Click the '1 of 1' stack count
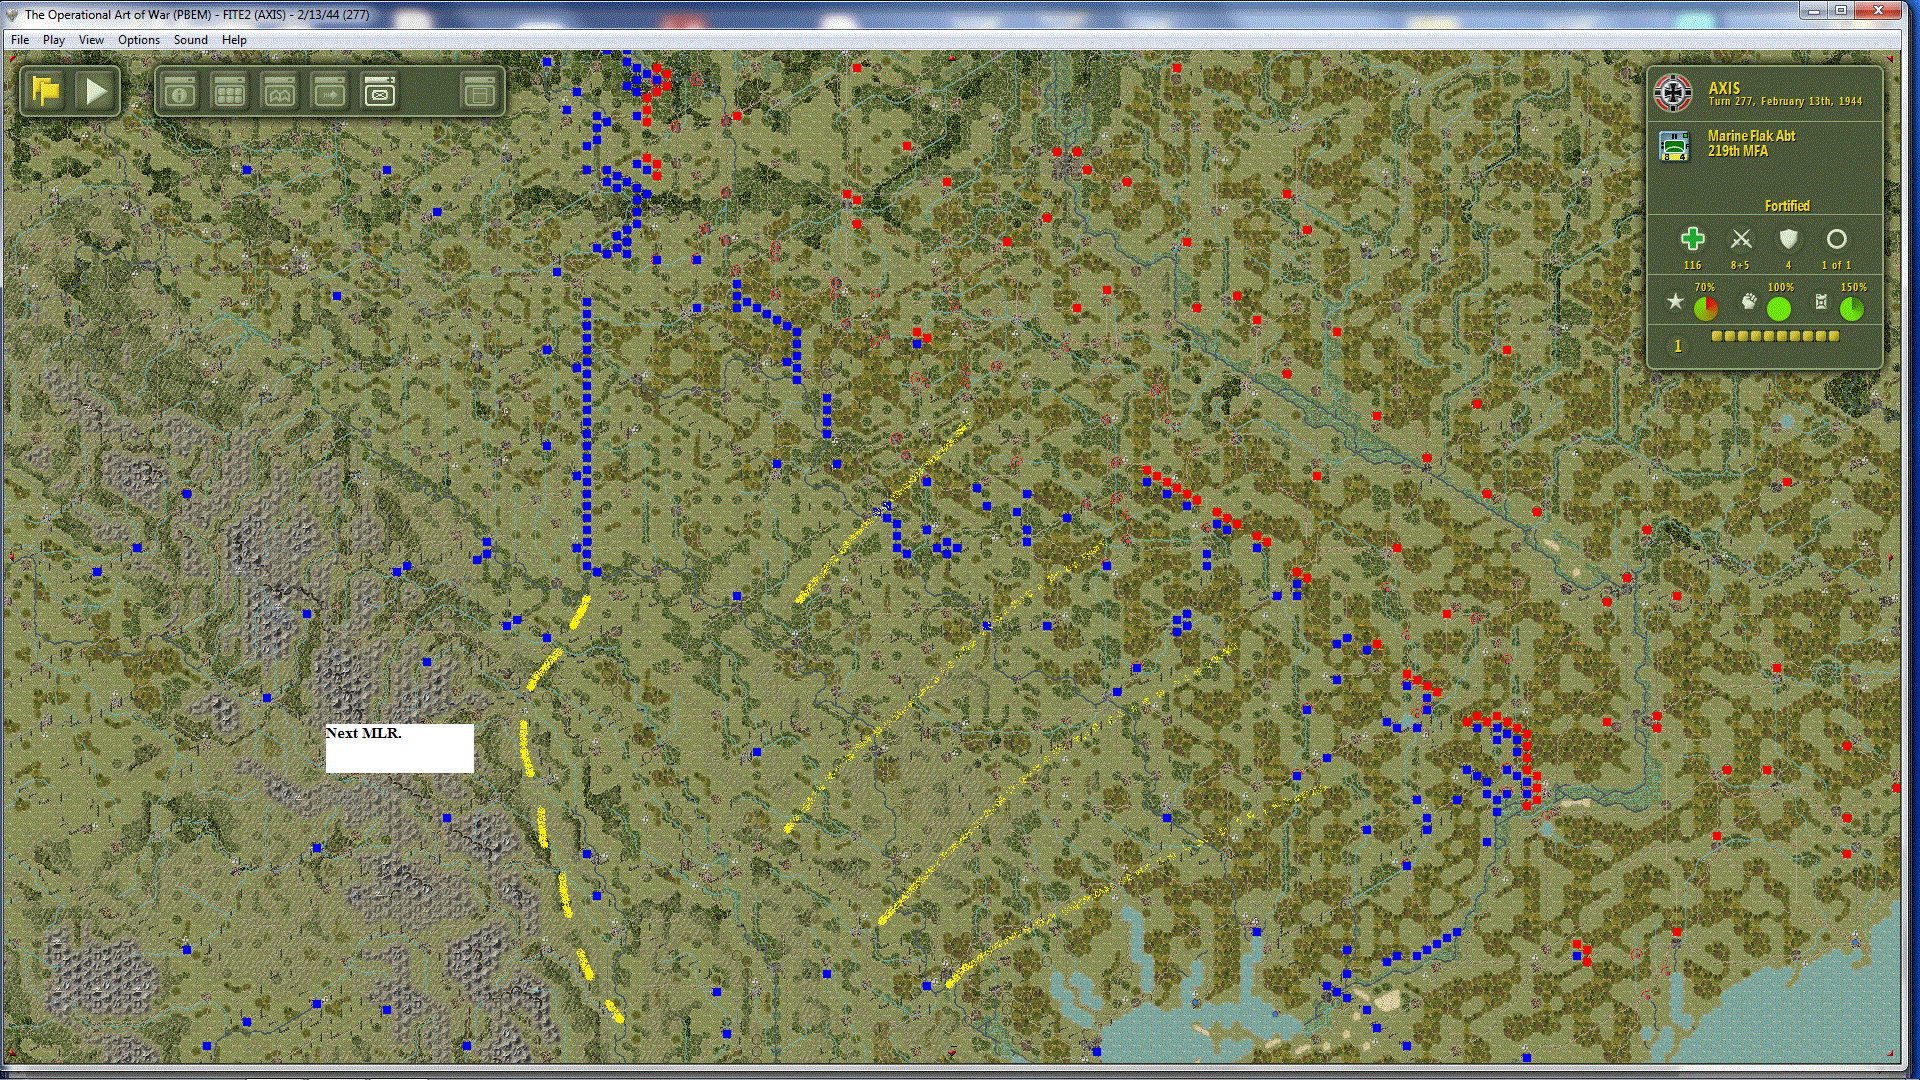The width and height of the screenshot is (1920, 1080). pyautogui.click(x=1836, y=266)
